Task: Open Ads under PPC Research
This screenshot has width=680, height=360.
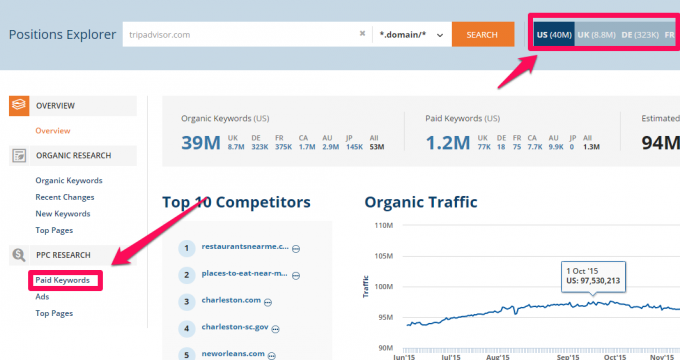Action: [x=42, y=297]
